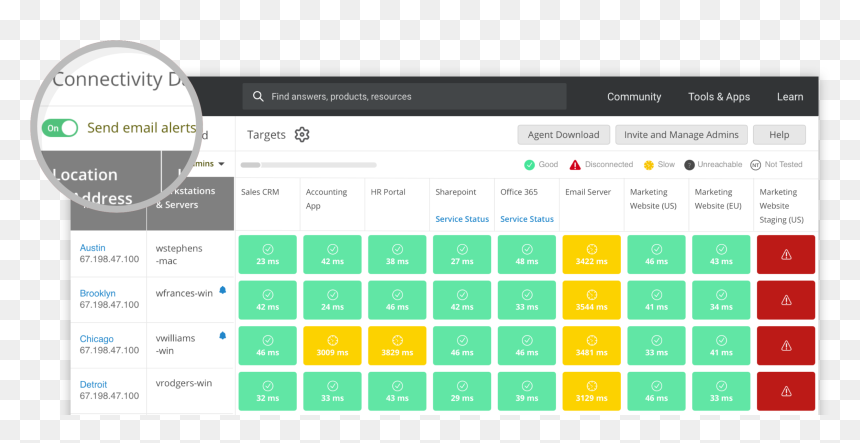This screenshot has height=443, width=860.
Task: Click the Good legend check icon
Action: (x=529, y=164)
